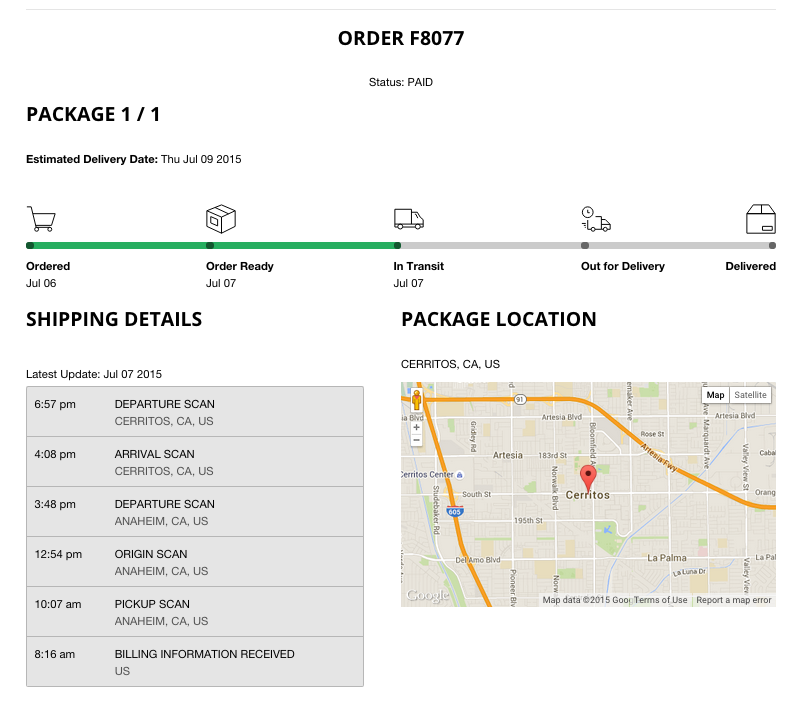This screenshot has width=800, height=708.
Task: Click the Out for Delivery progress dot
Action: click(585, 245)
